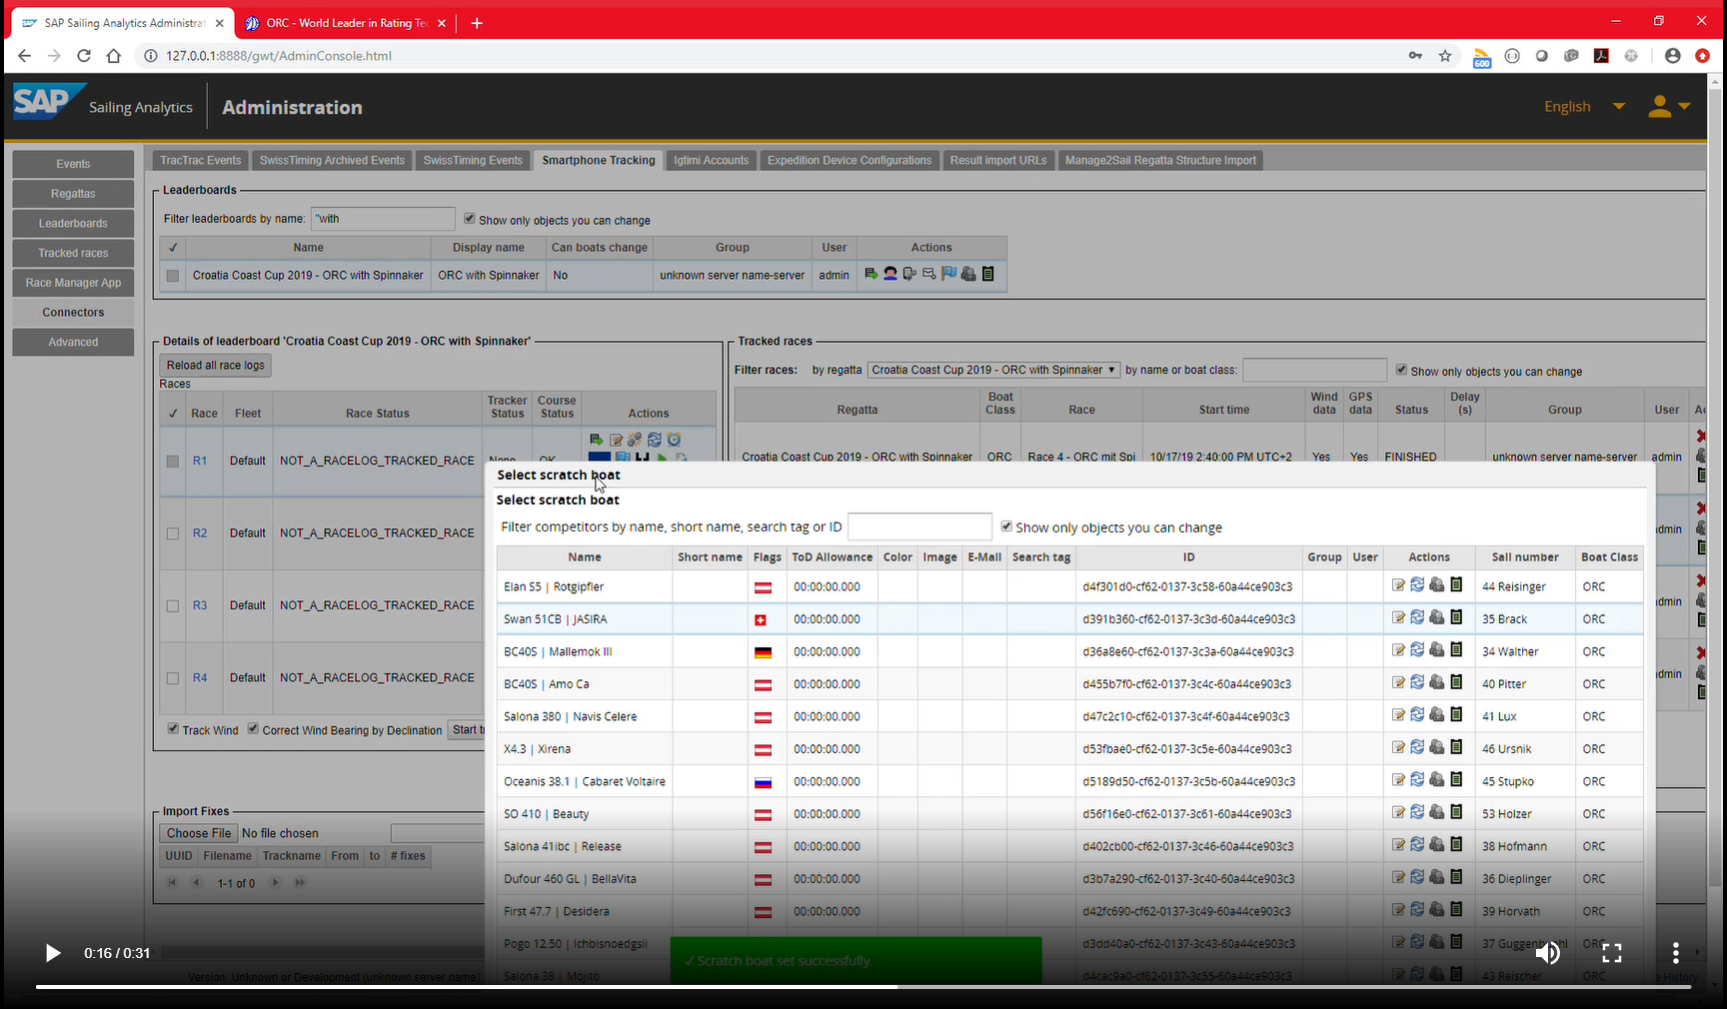Switch to SwissTiming Archived Events tab
This screenshot has height=1009, width=1727.
(332, 160)
